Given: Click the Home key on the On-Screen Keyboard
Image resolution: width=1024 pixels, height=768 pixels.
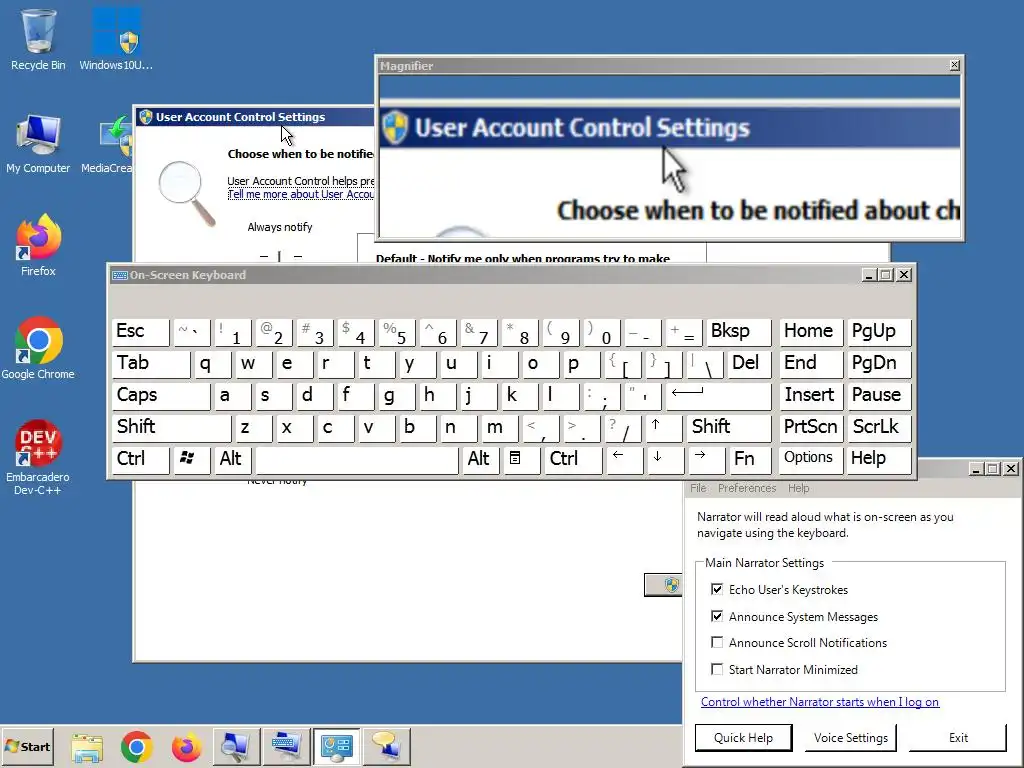Looking at the screenshot, I should 810,332.
